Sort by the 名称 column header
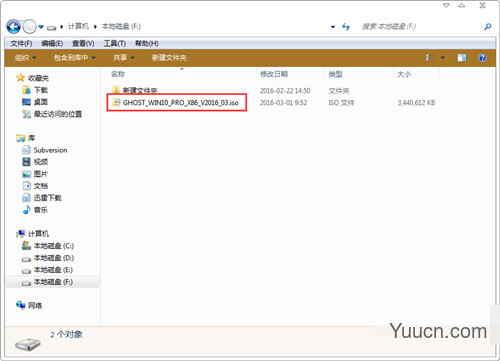 pyautogui.click(x=118, y=74)
